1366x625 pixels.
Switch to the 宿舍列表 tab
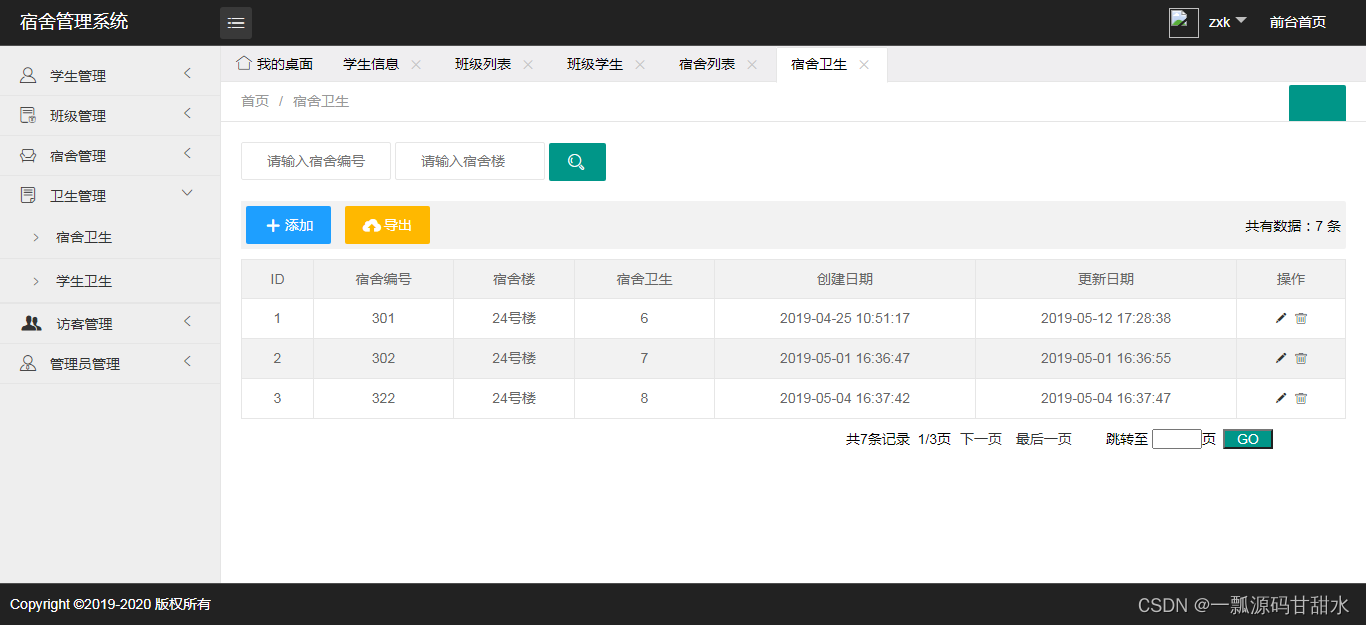click(707, 64)
